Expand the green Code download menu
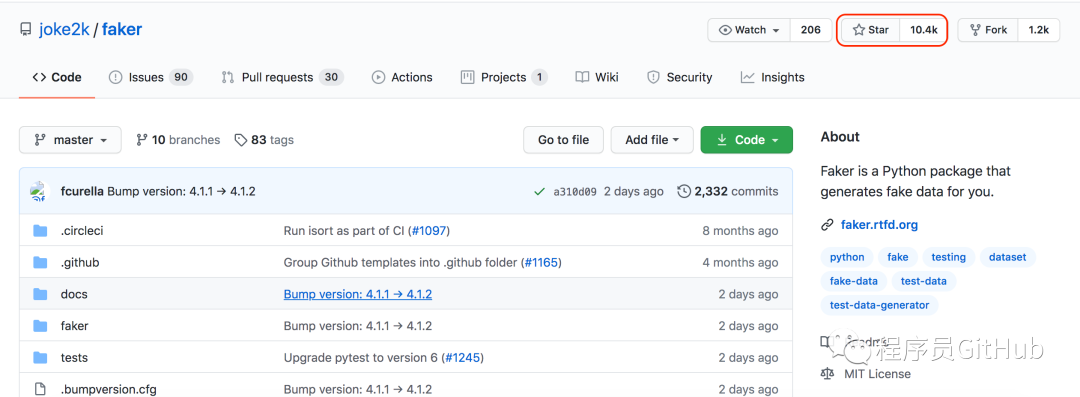 (x=747, y=140)
